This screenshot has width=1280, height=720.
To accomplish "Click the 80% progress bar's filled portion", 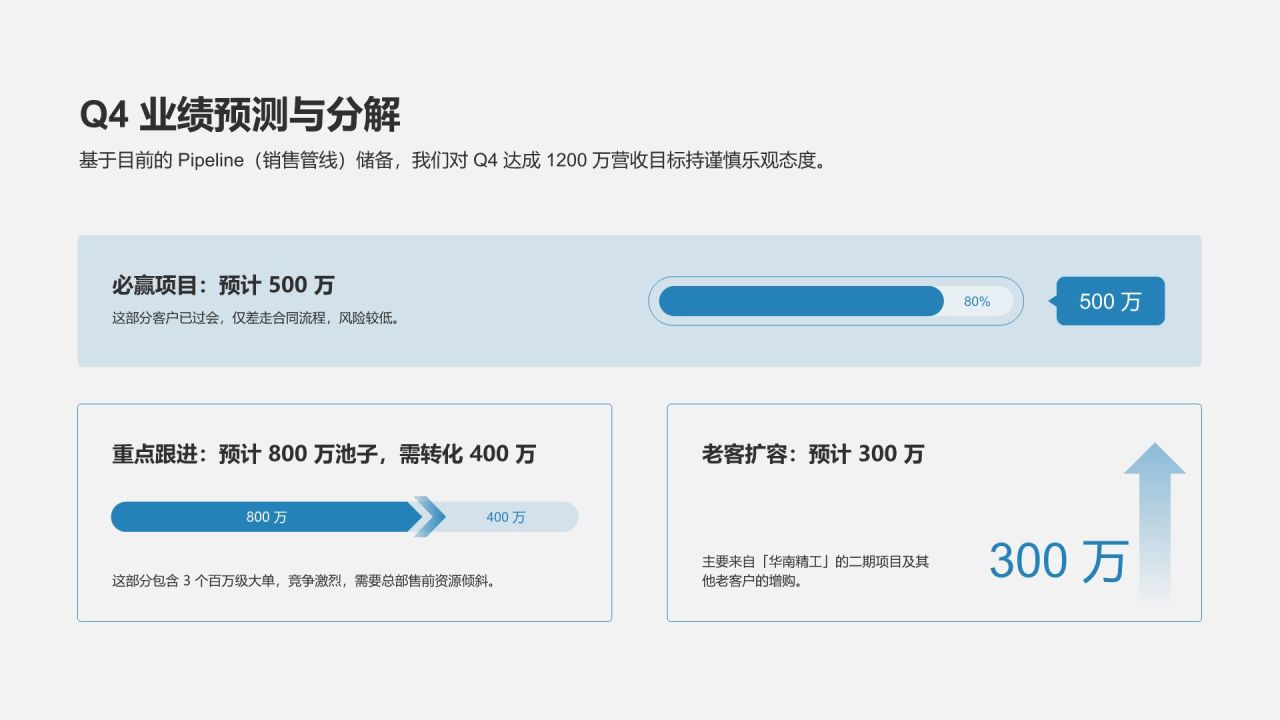I will pos(801,301).
